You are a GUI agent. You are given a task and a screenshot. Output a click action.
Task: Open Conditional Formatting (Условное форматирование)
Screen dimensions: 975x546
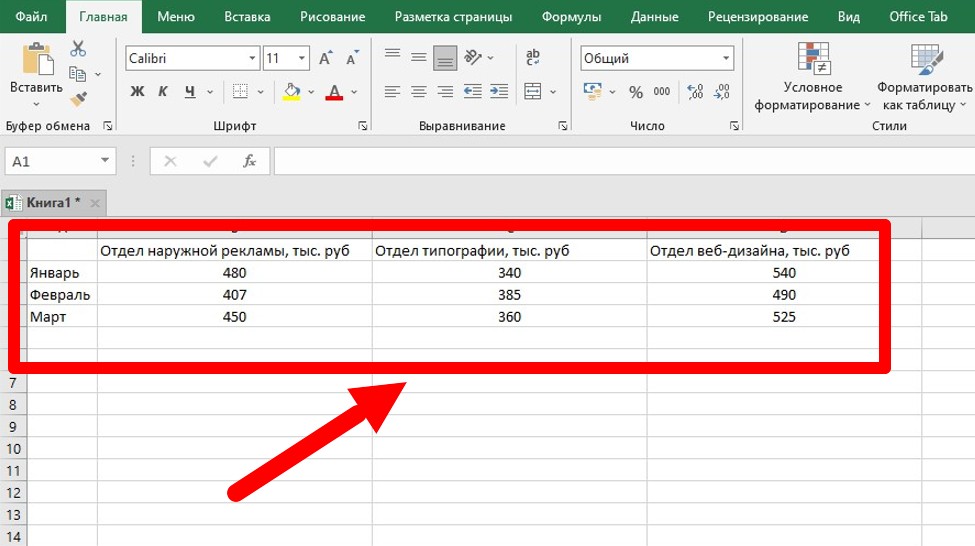coord(813,76)
